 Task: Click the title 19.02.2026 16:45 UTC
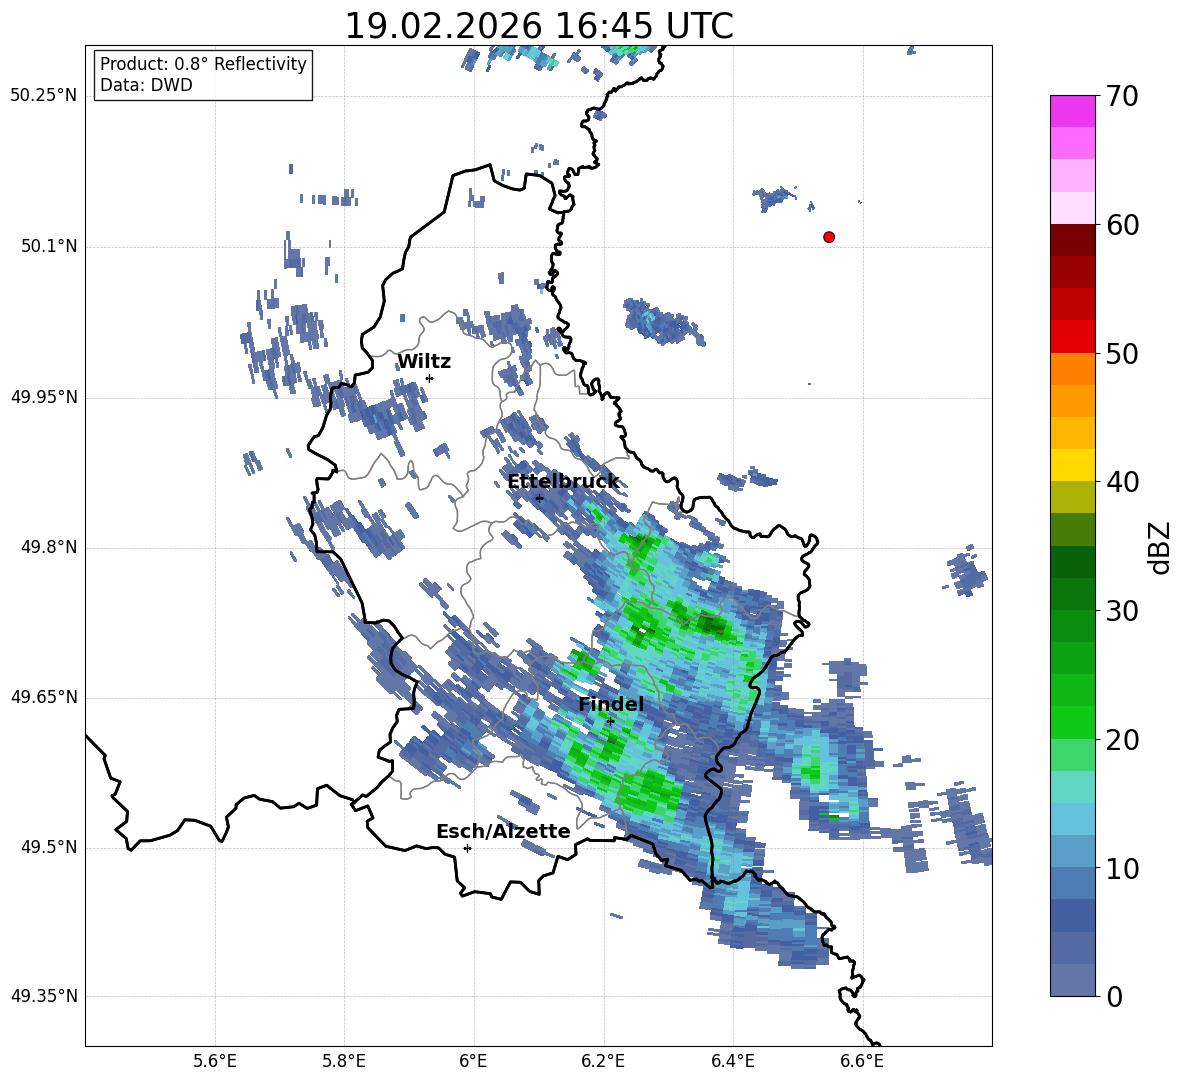pyautogui.click(x=539, y=26)
